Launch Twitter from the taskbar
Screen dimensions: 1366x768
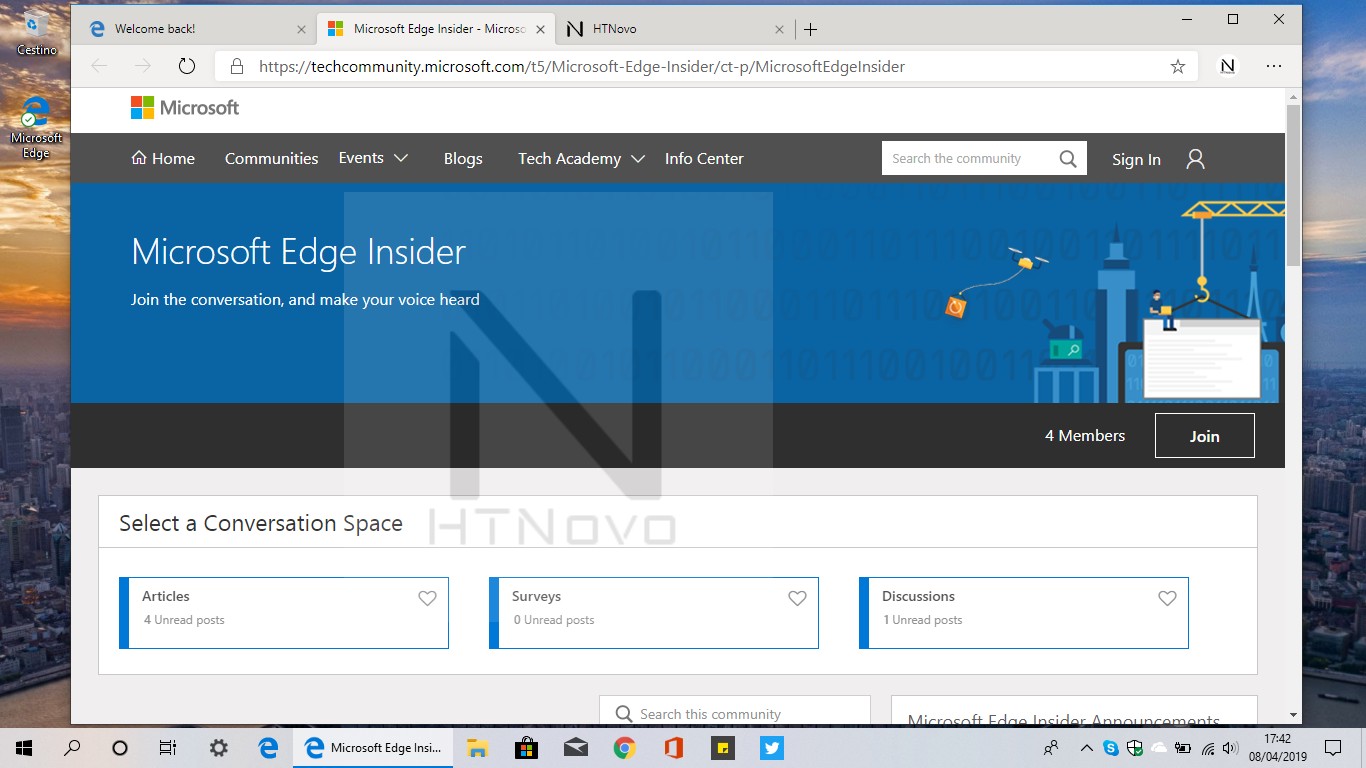click(x=771, y=747)
